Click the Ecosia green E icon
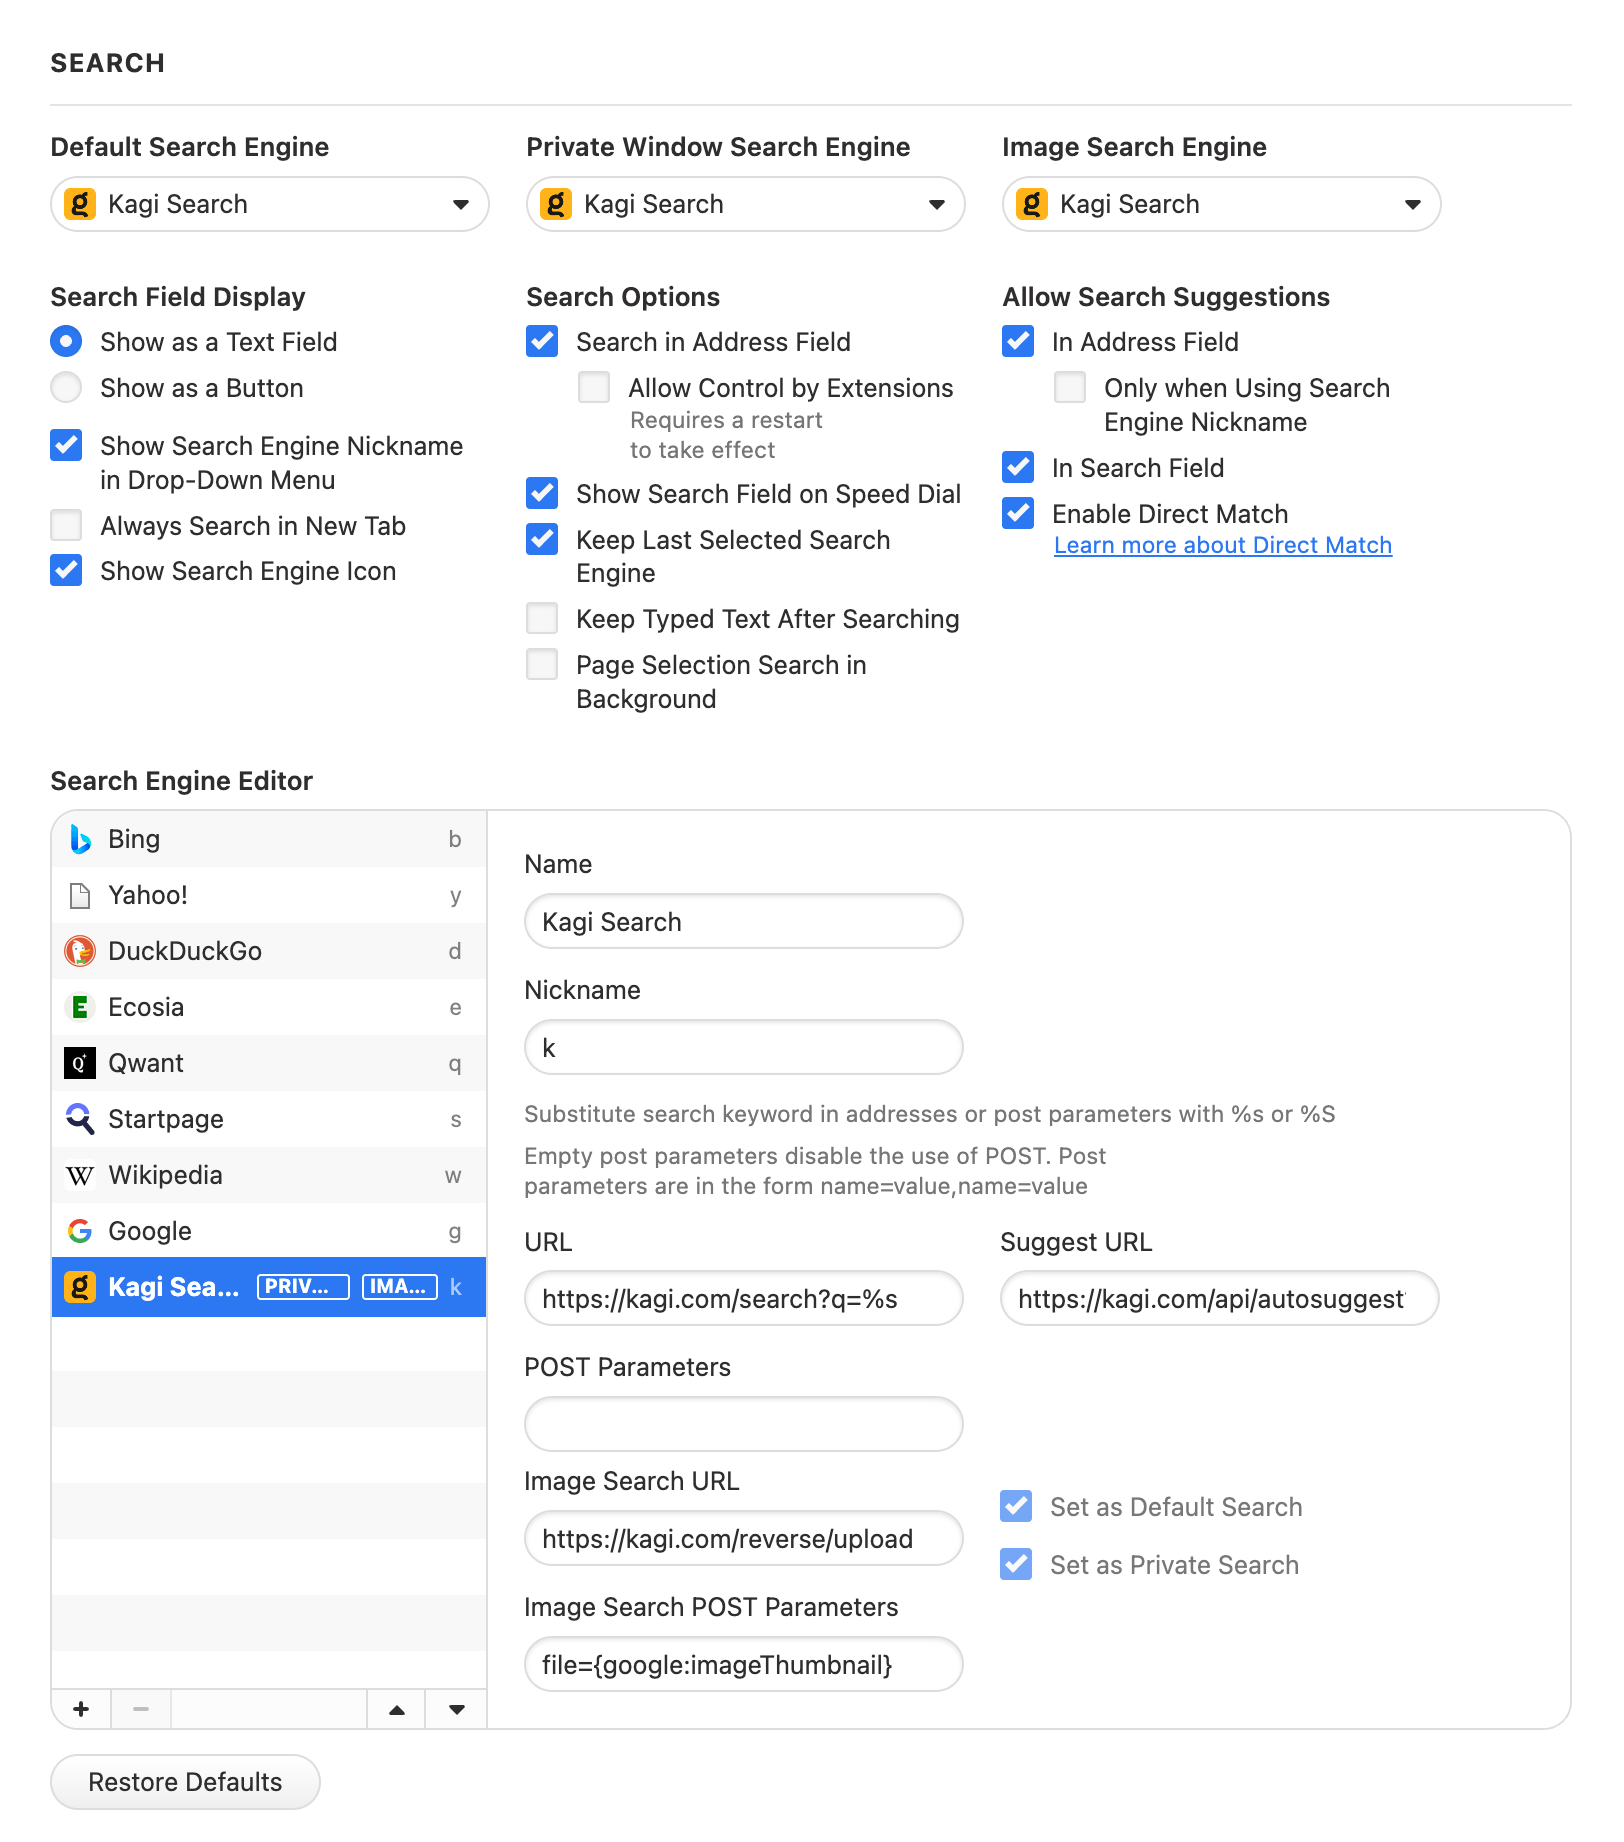1624x1842 pixels. tap(80, 1007)
